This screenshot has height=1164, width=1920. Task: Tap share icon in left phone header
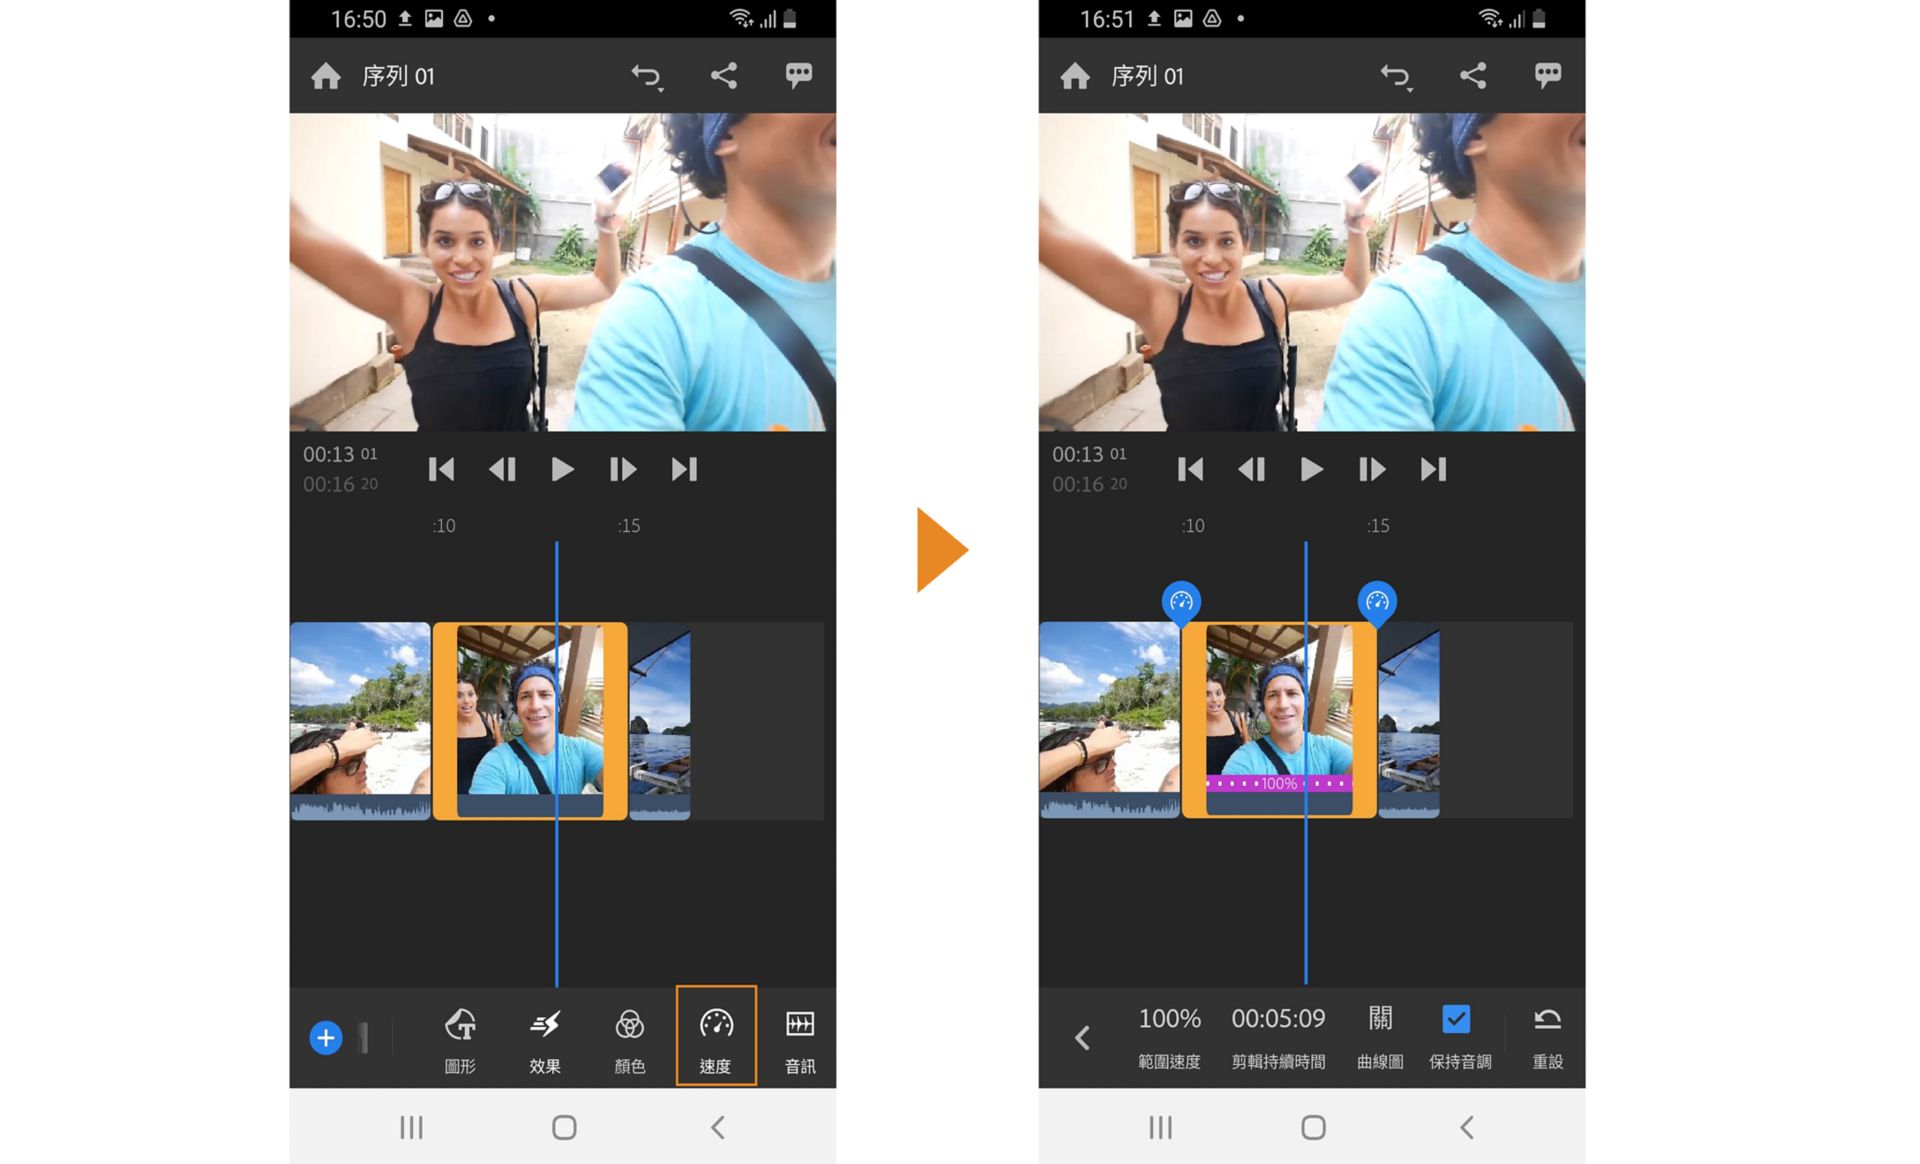724,76
